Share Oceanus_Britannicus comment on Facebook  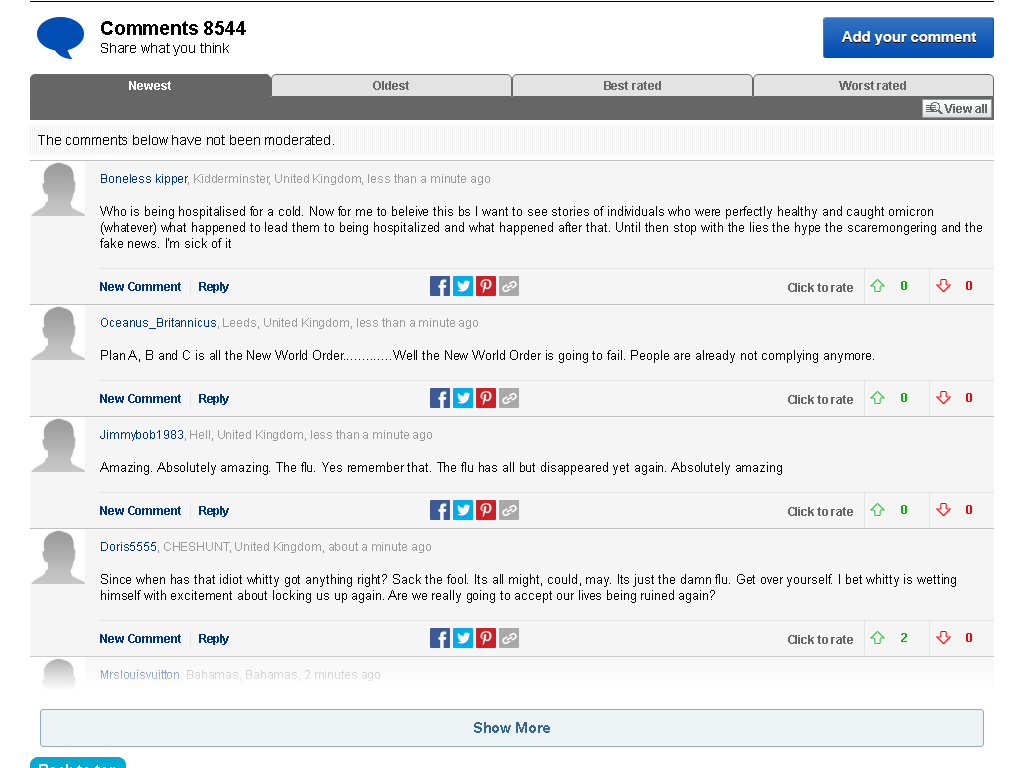440,398
